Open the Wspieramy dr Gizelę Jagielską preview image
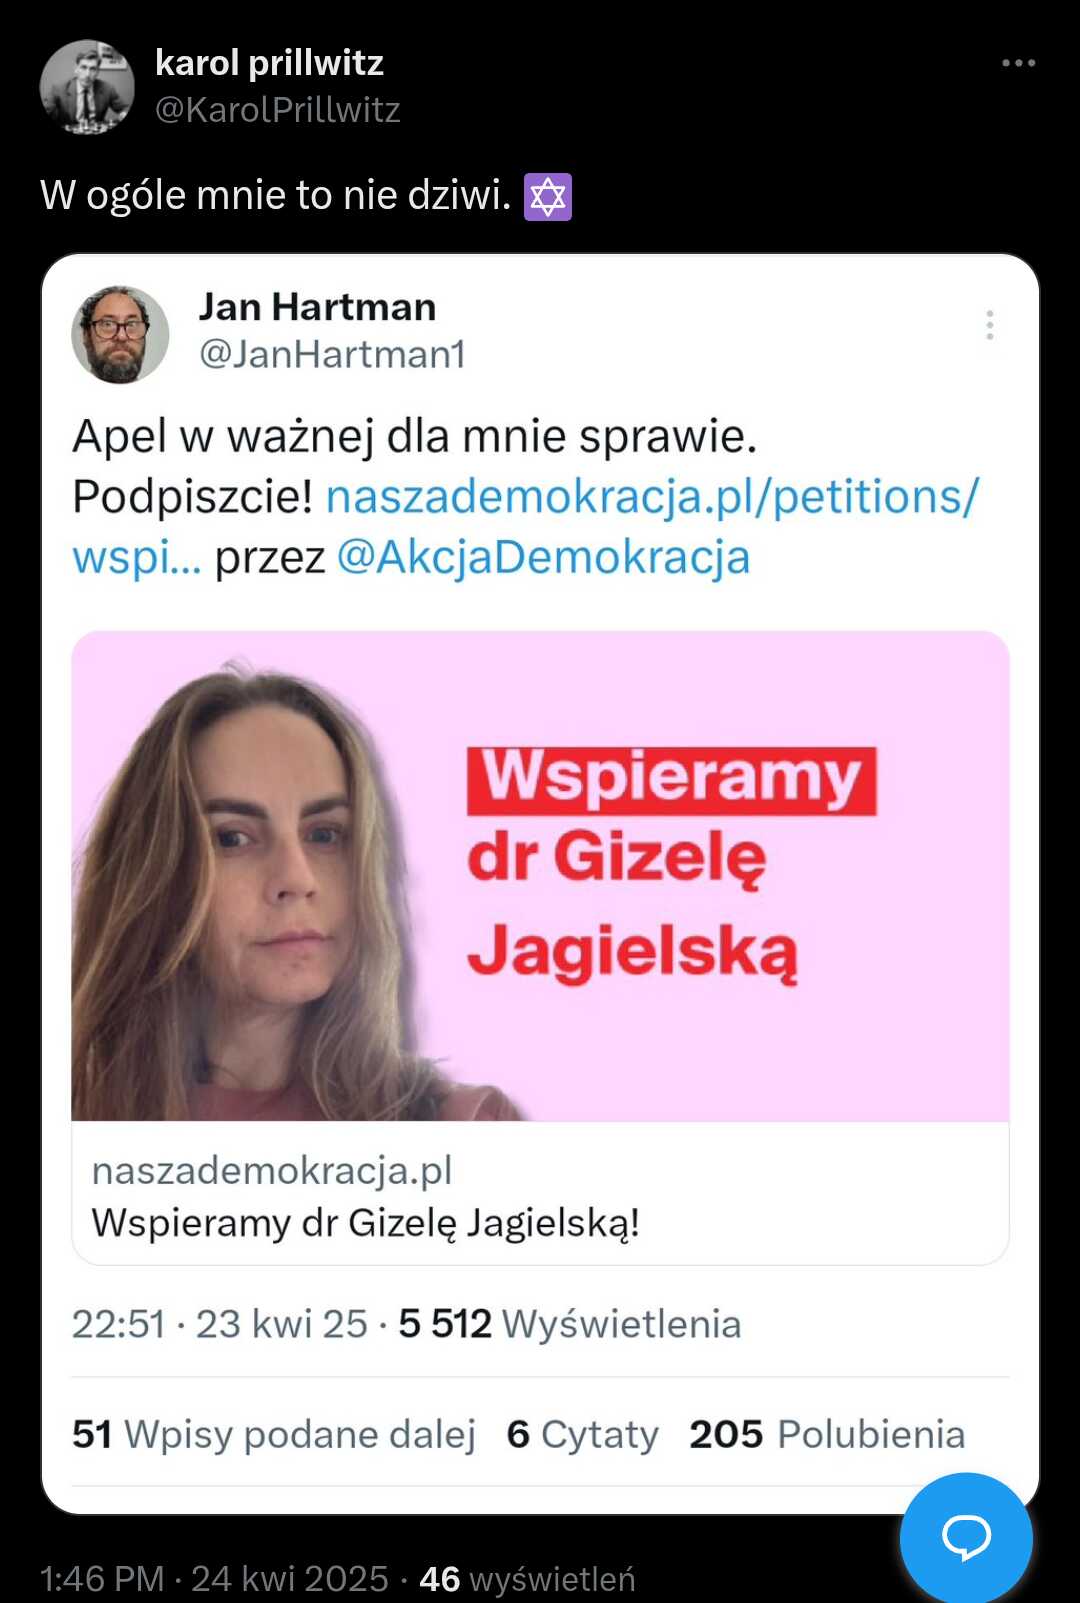The height and width of the screenshot is (1603, 1080). 540,875
